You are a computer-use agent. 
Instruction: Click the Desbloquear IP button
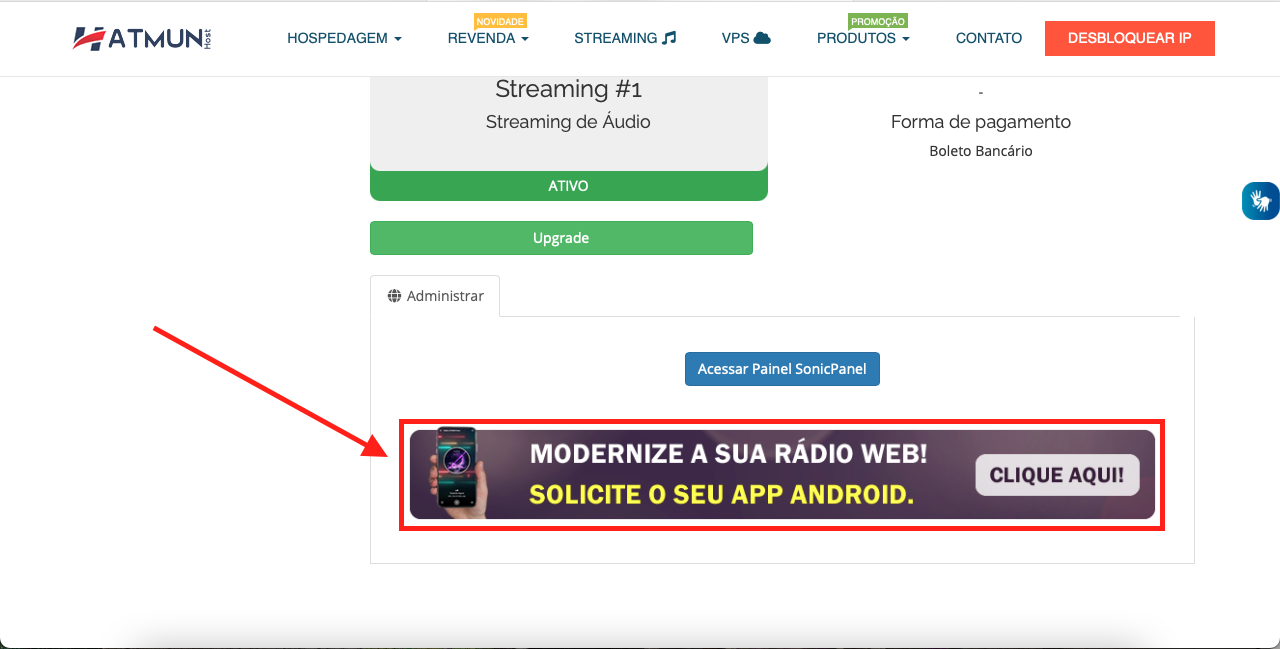pyautogui.click(x=1130, y=38)
